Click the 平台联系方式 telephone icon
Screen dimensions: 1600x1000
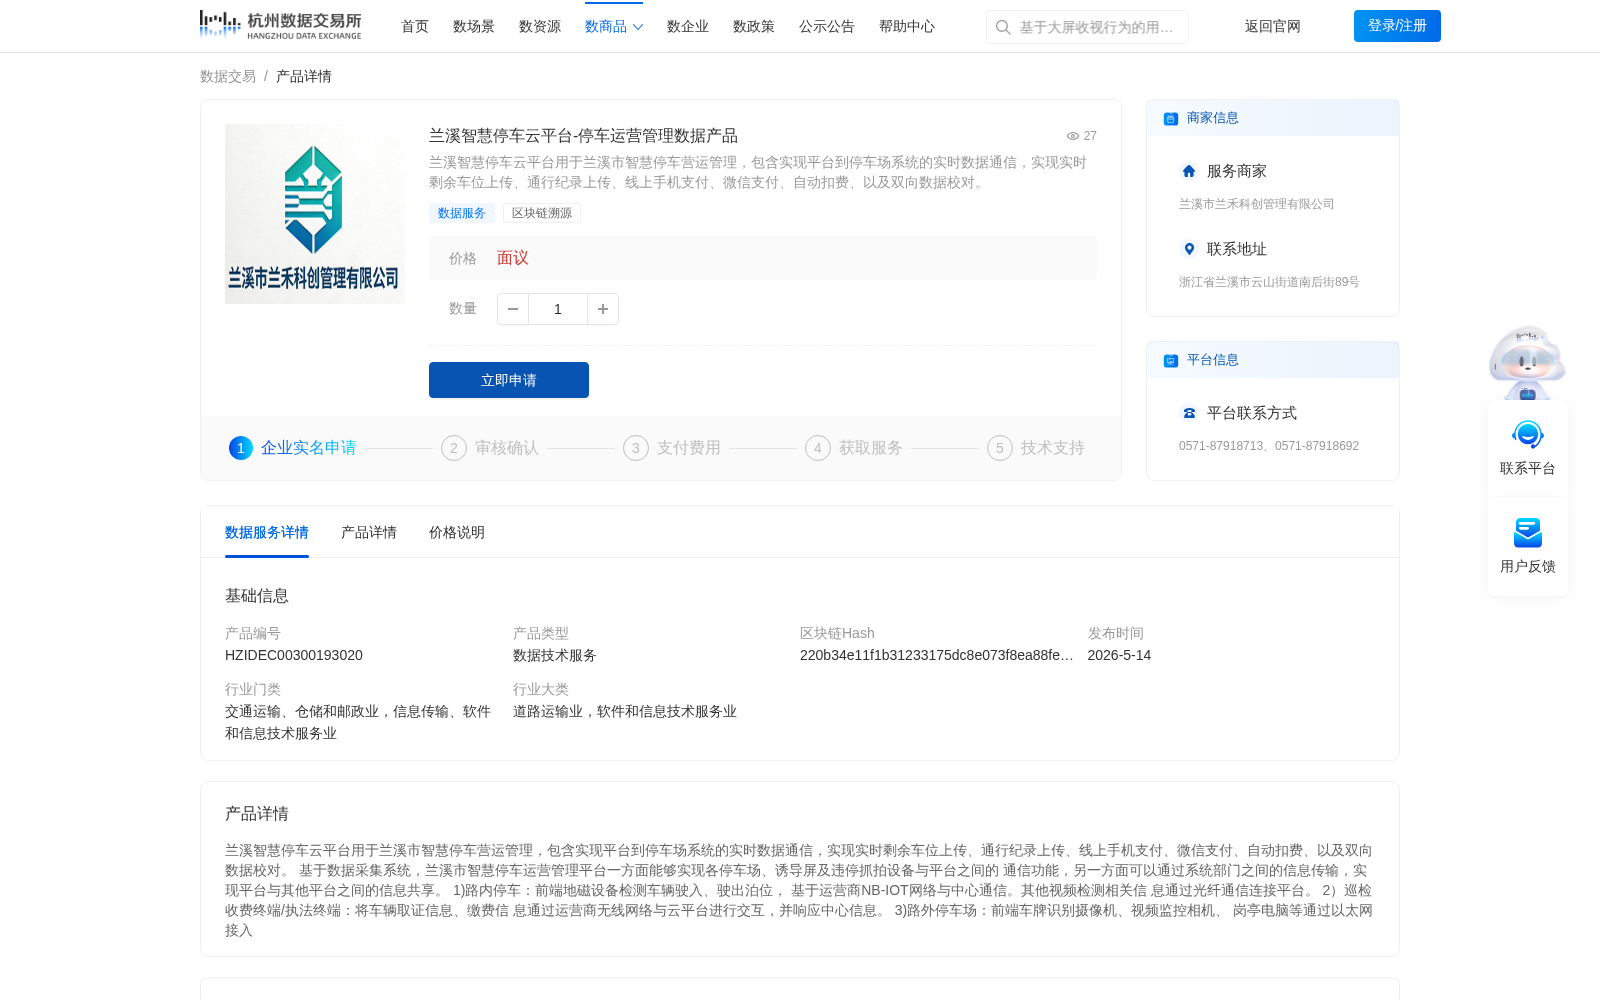point(1189,413)
